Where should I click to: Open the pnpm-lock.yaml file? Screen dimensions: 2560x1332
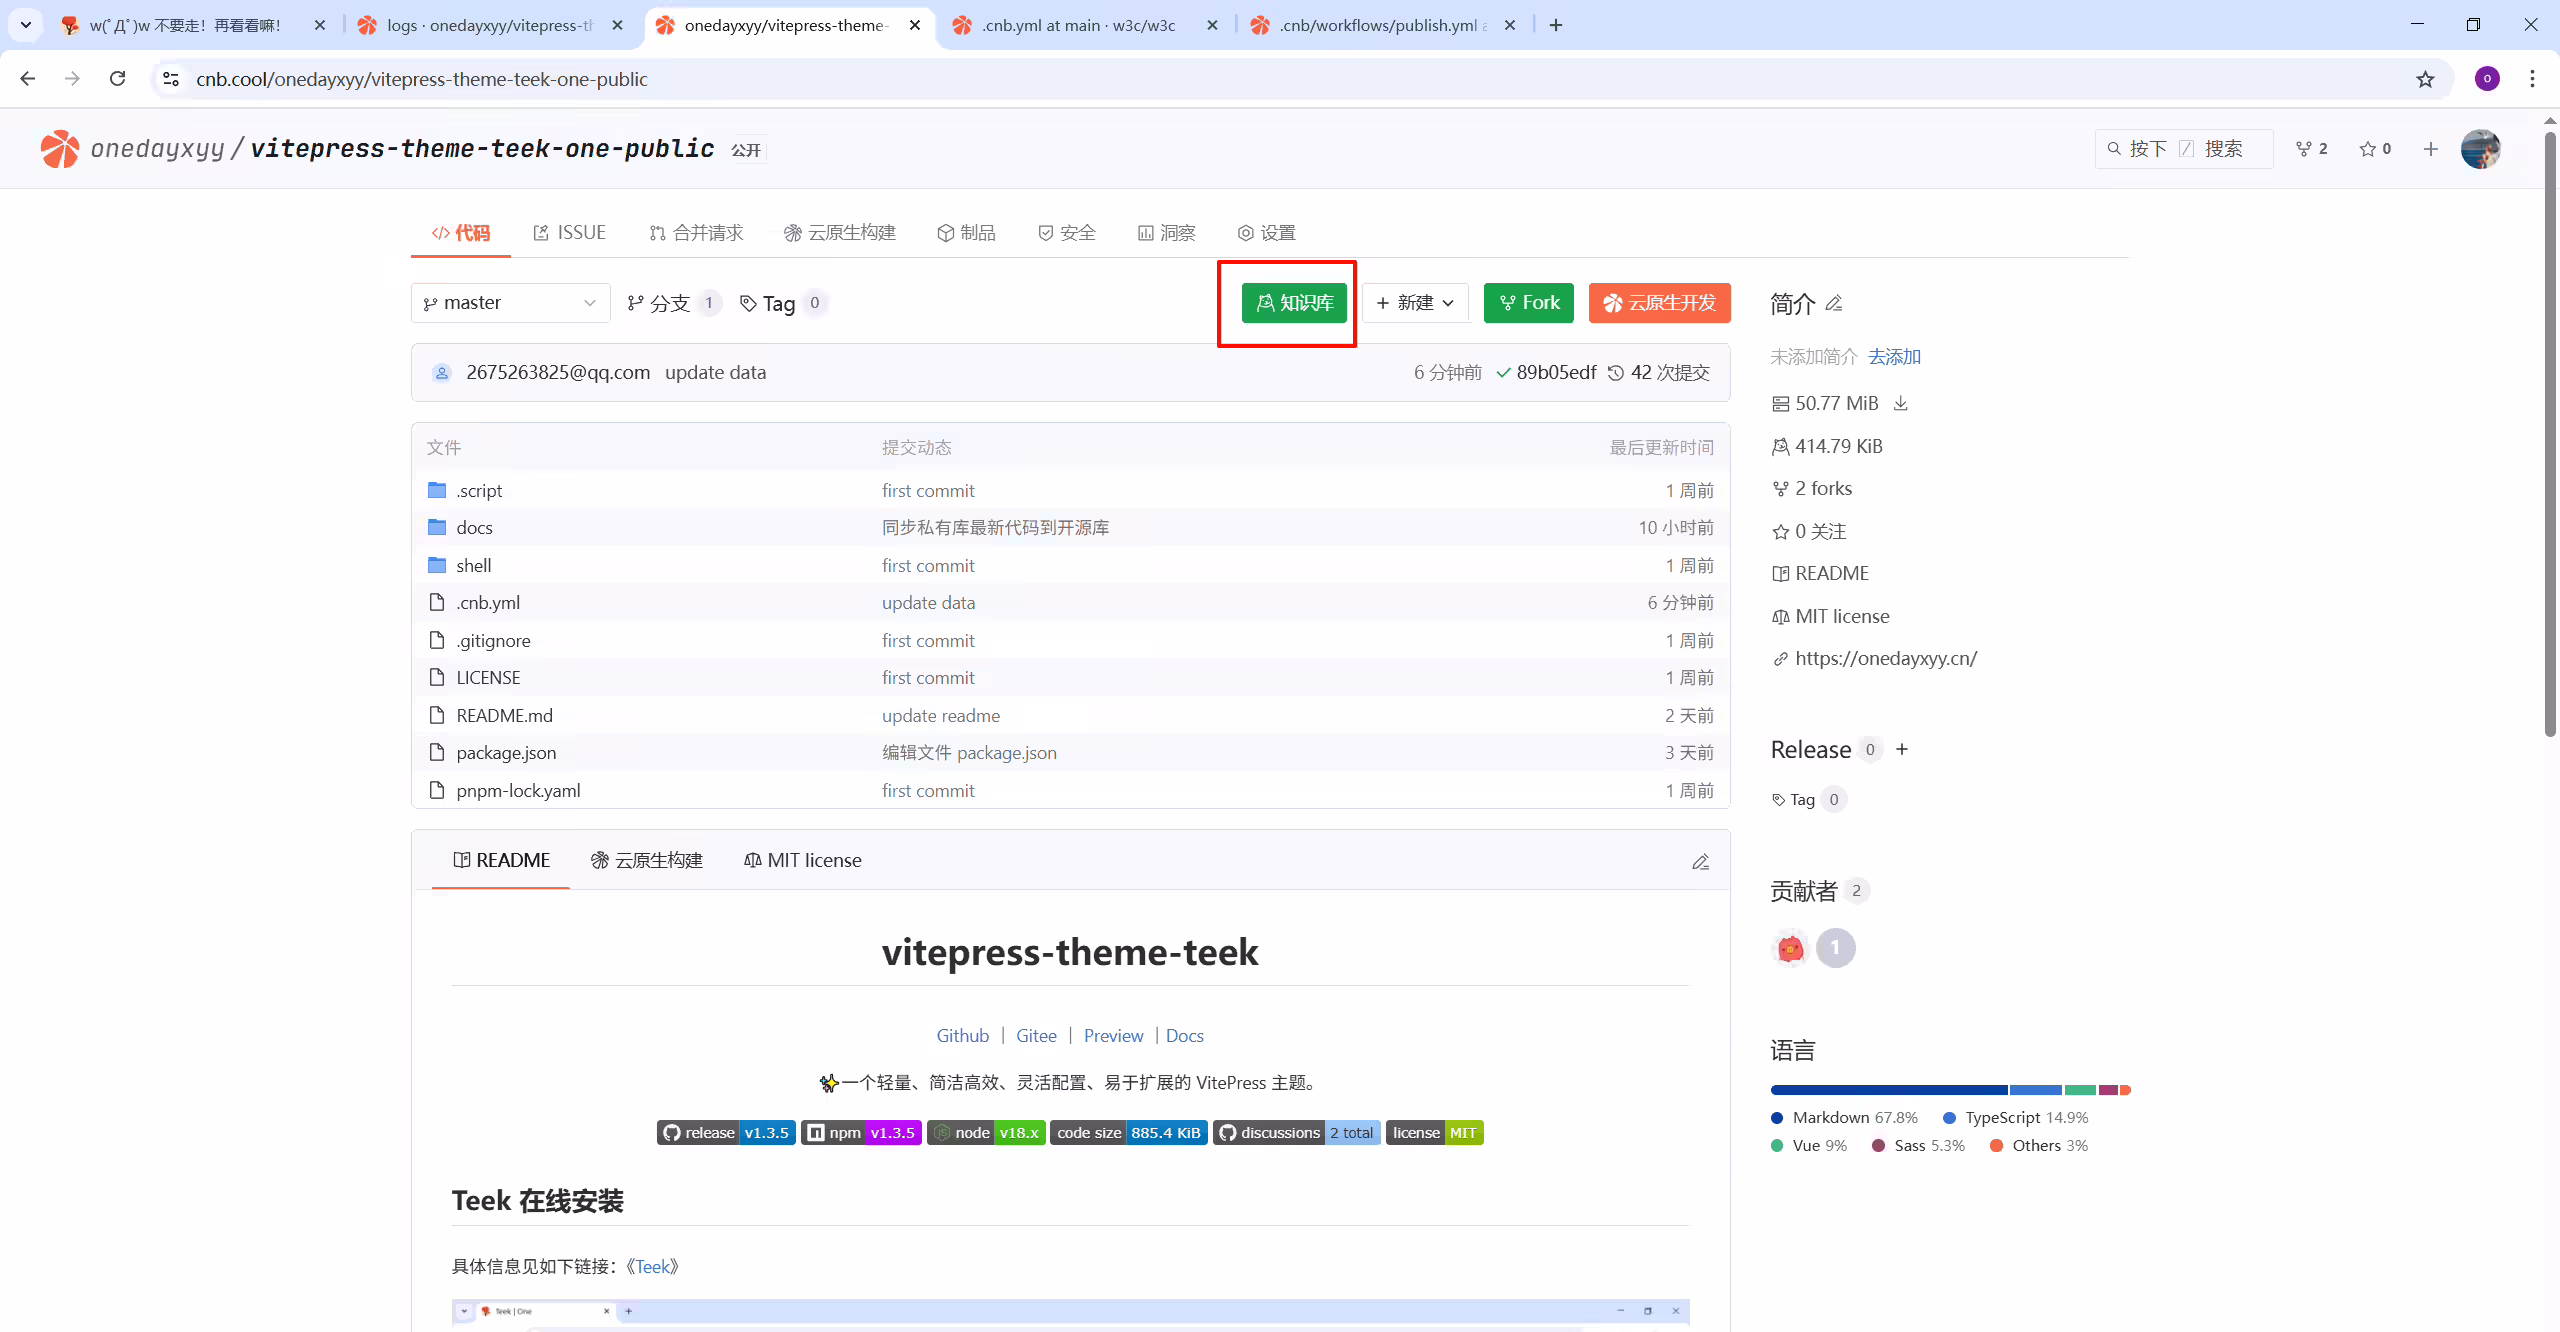click(518, 791)
